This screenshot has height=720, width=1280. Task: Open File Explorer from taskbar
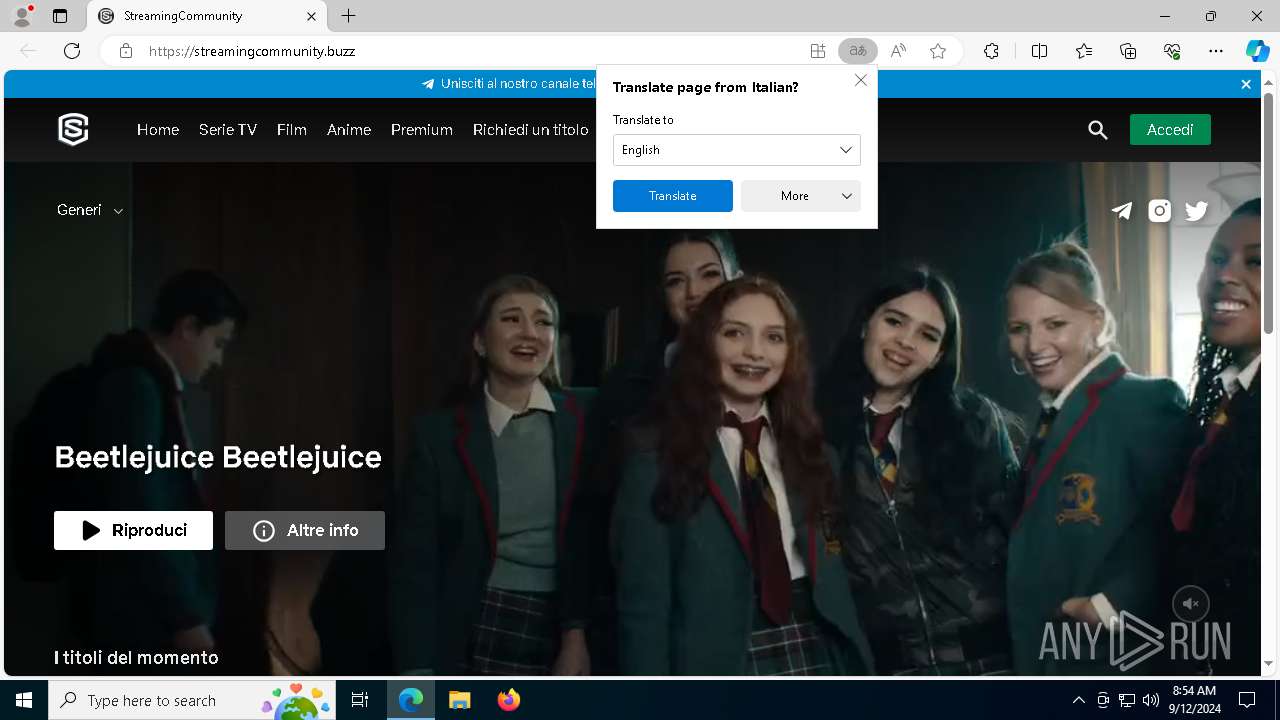[459, 700]
